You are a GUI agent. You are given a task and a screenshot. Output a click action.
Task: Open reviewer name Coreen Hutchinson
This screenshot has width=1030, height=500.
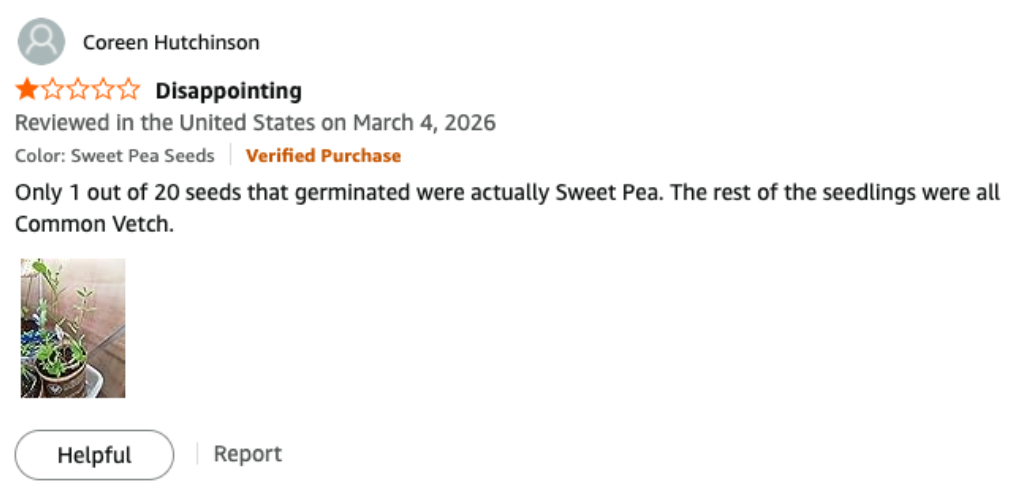point(171,42)
